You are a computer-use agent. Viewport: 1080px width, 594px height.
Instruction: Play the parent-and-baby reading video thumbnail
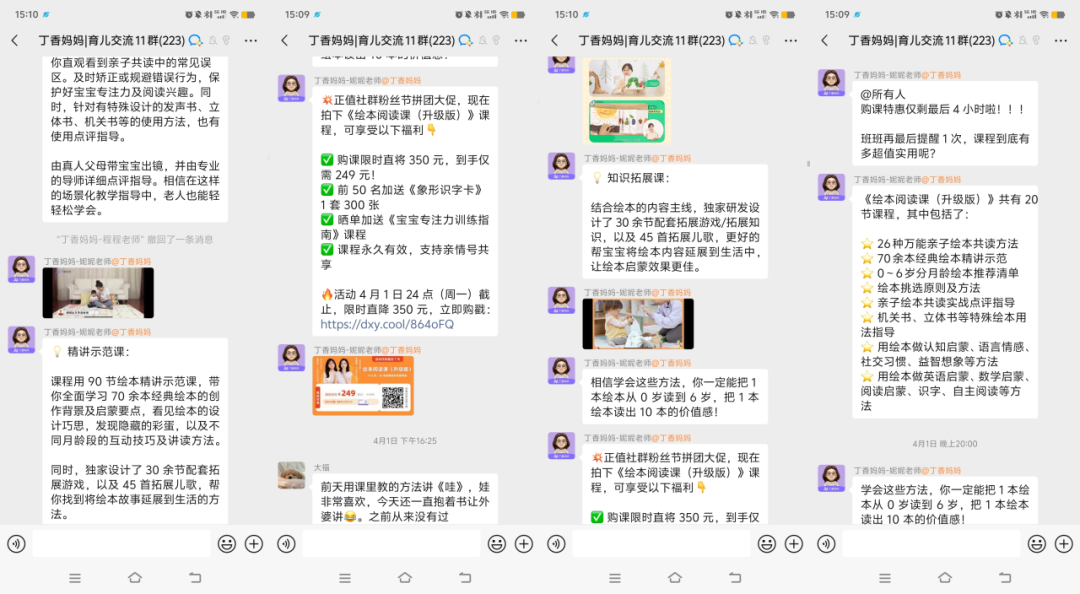pyautogui.click(x=98, y=293)
